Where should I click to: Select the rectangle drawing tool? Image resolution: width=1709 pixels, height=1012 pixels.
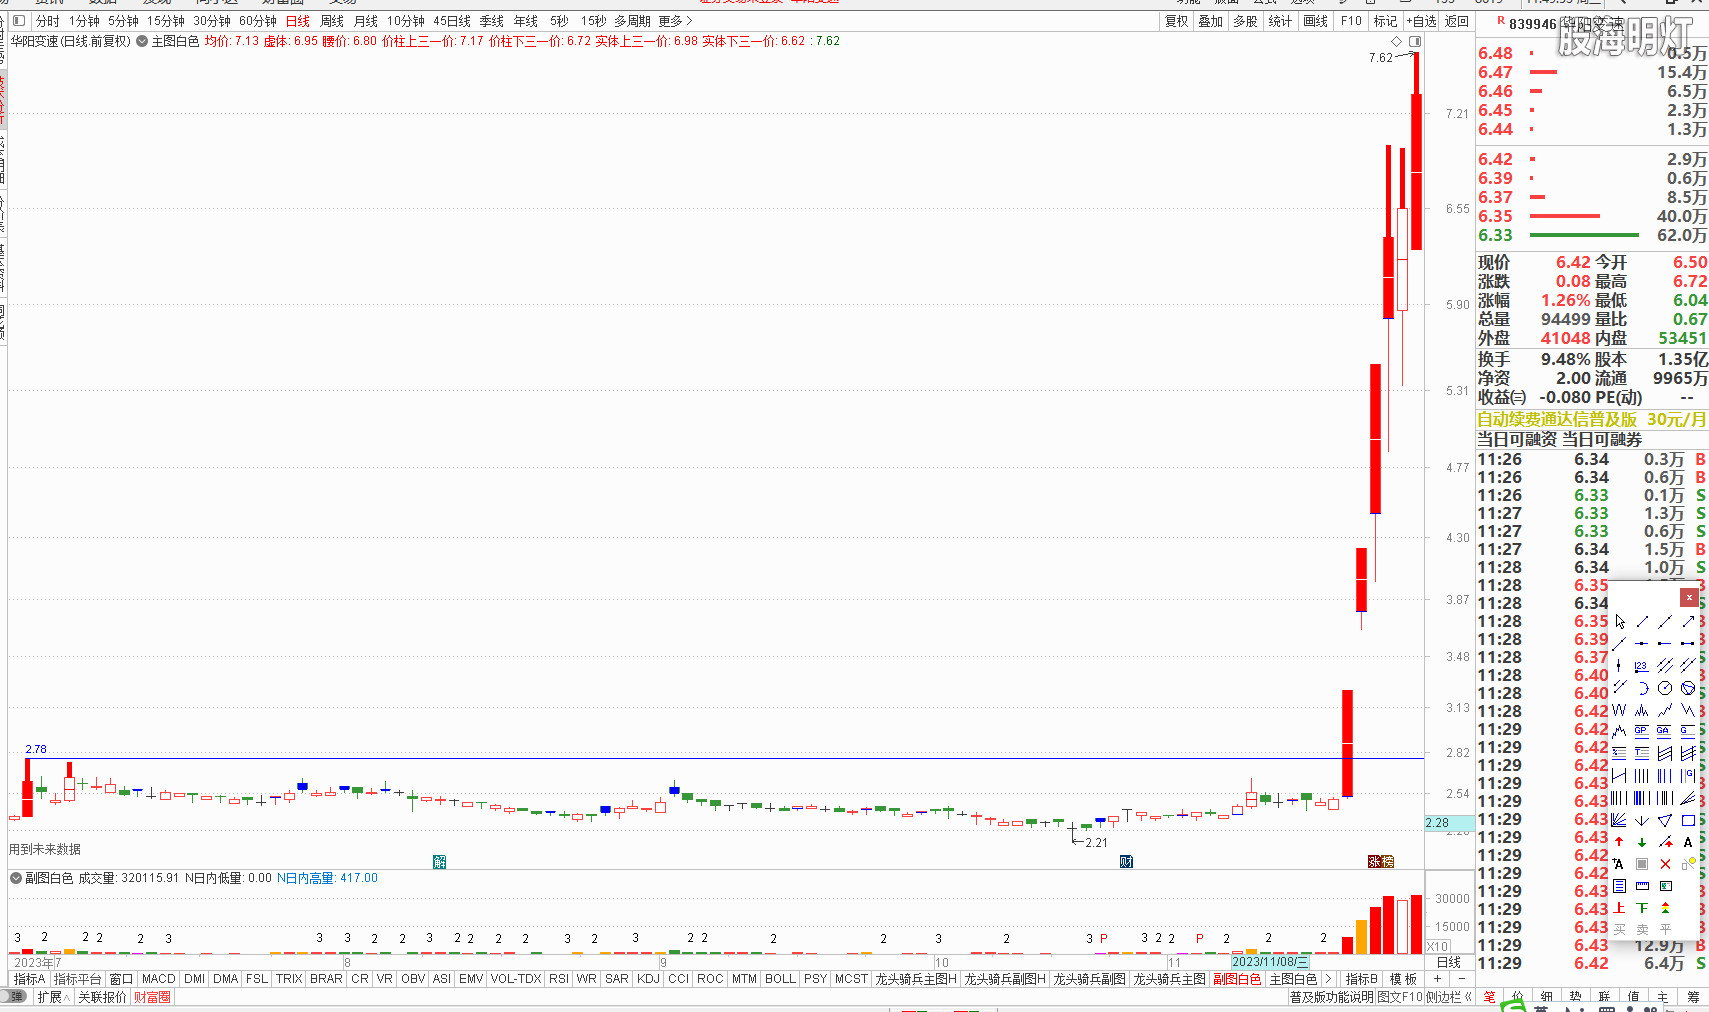(1688, 820)
